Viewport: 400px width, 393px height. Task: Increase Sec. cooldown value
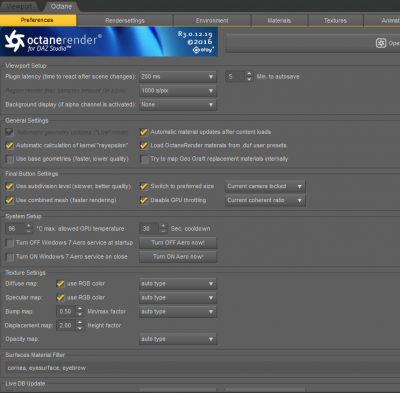(x=163, y=226)
